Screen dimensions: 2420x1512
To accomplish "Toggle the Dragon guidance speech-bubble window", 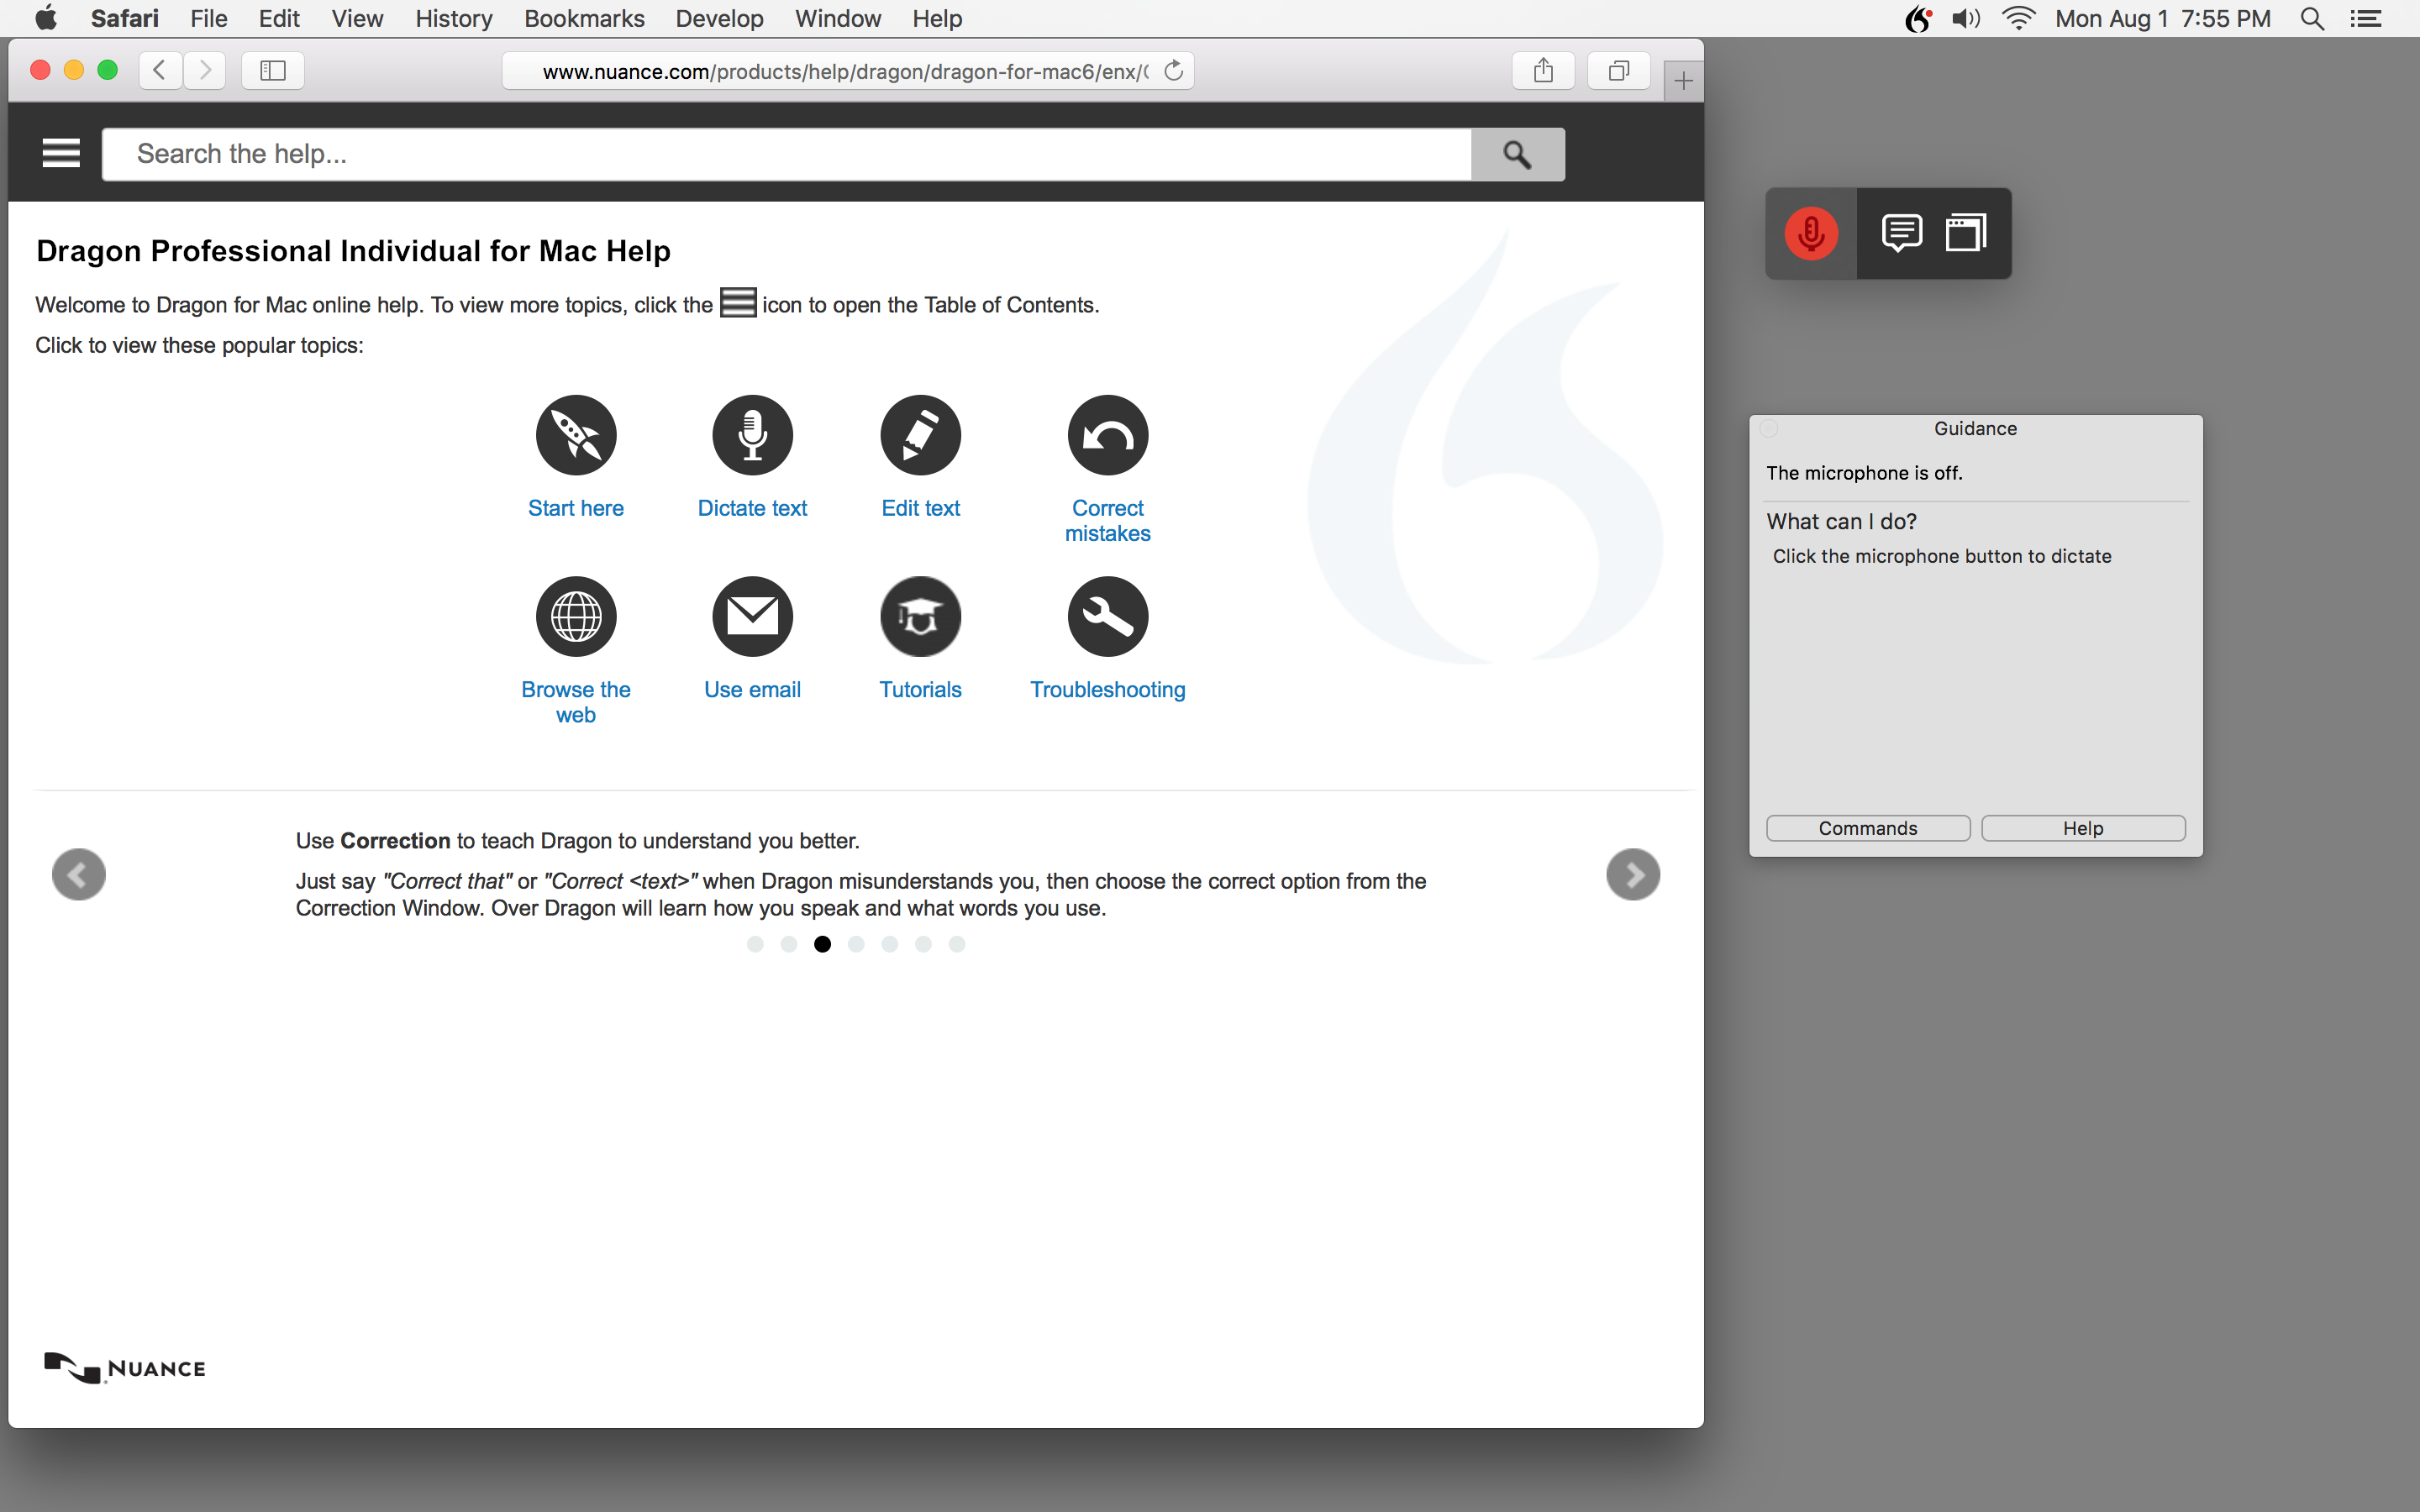I will click(x=1901, y=234).
